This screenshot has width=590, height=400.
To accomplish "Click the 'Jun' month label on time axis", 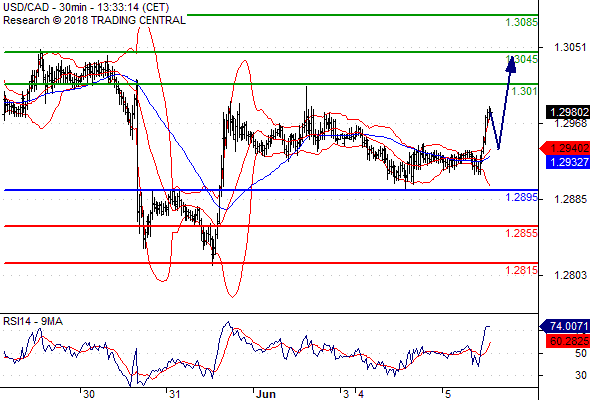I will point(266,394).
